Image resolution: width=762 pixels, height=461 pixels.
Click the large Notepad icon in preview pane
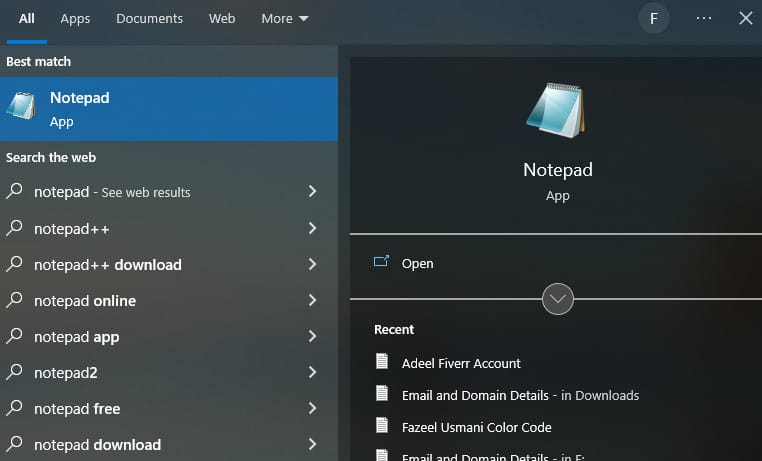(556, 110)
